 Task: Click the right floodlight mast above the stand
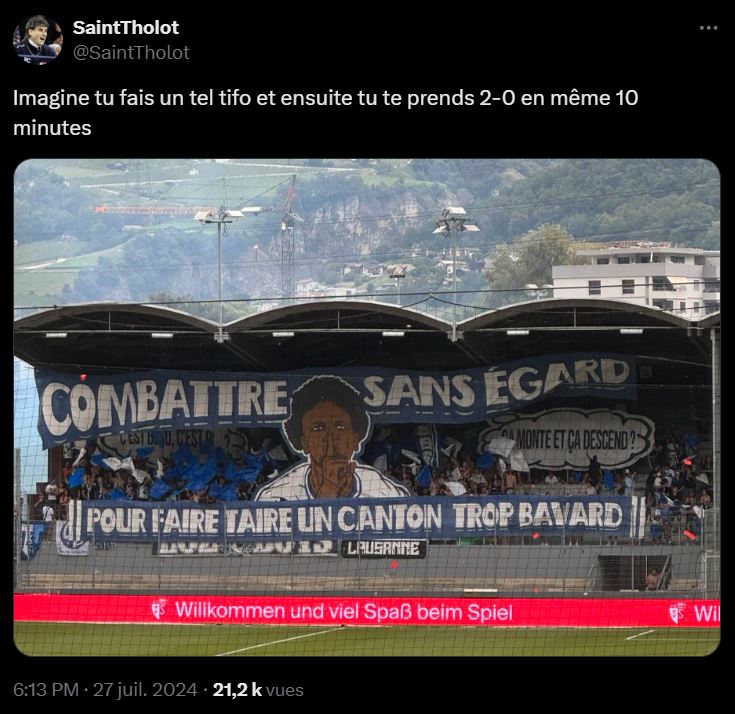click(x=454, y=272)
